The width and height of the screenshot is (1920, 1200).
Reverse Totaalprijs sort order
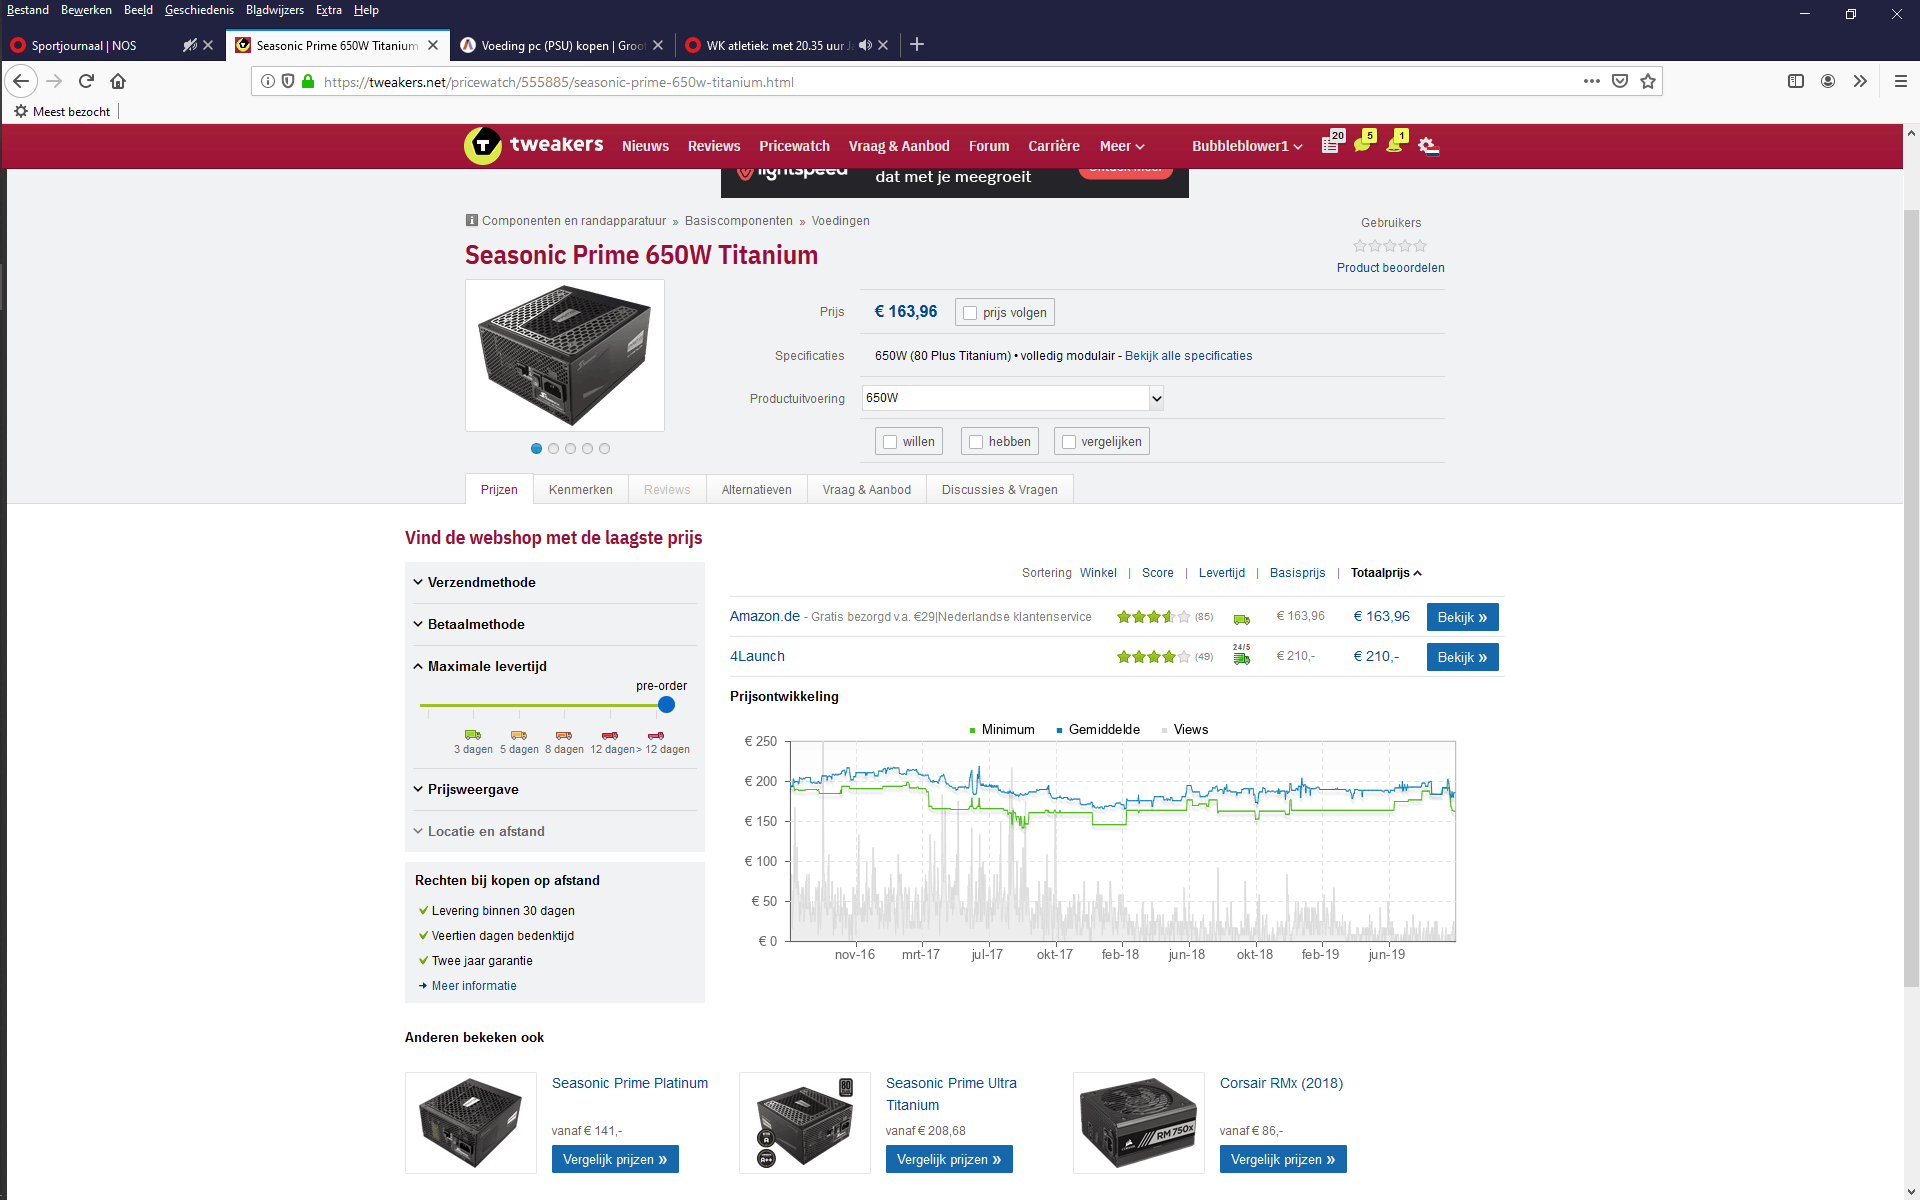click(x=1386, y=573)
